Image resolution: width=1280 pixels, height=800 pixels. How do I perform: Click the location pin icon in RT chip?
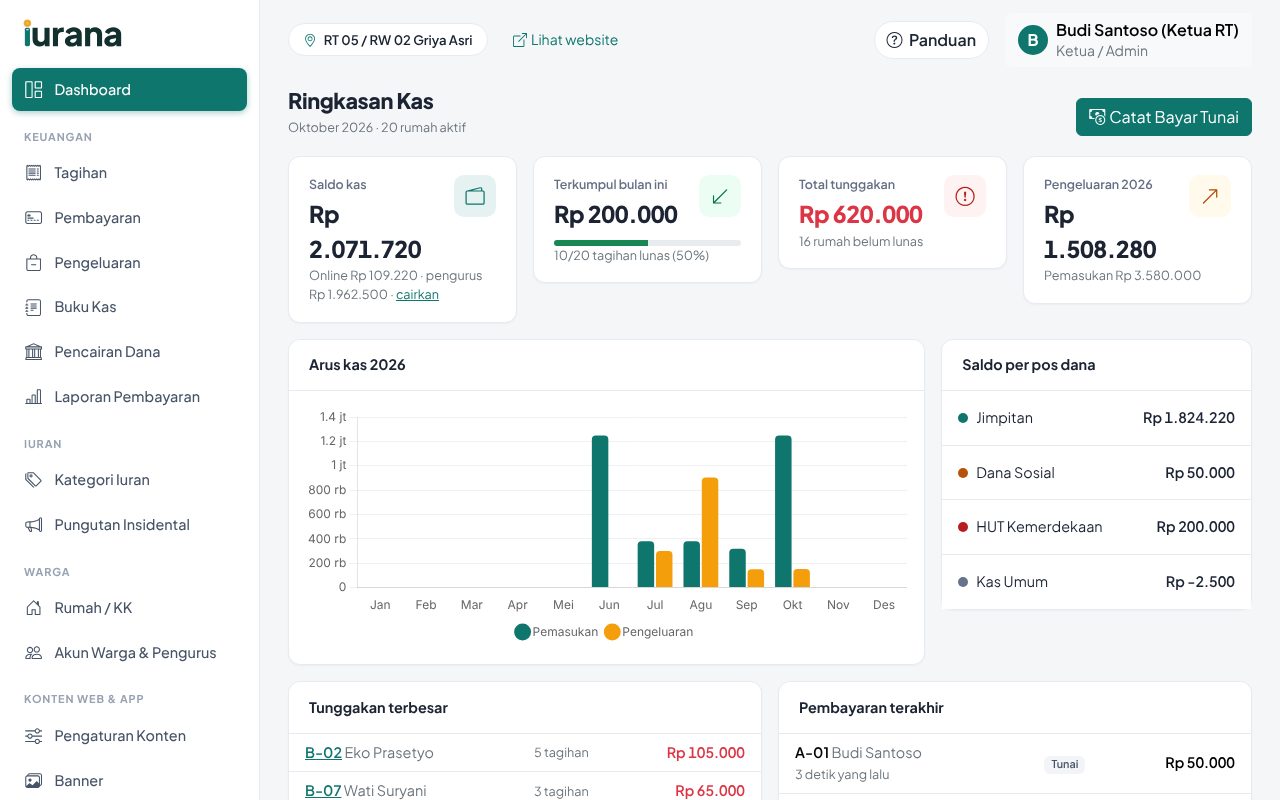coord(310,40)
